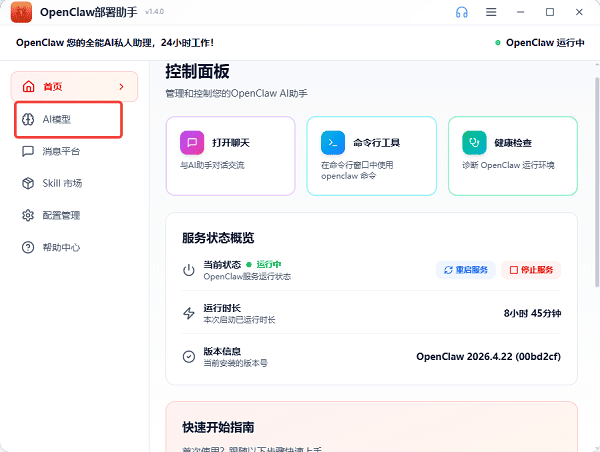
Task: Open customer support headset icon
Action: [461, 12]
